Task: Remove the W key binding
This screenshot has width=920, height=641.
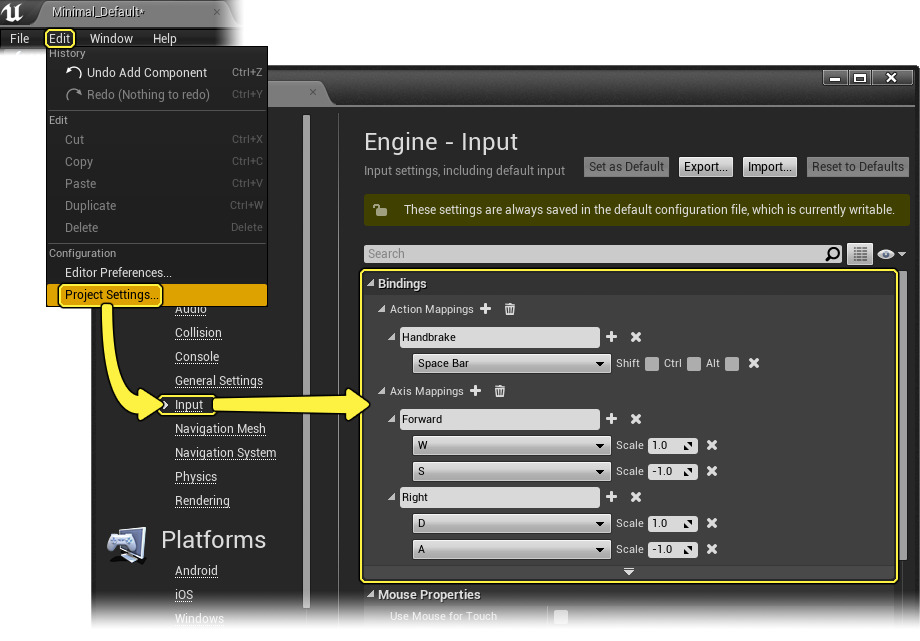Action: click(x=712, y=446)
